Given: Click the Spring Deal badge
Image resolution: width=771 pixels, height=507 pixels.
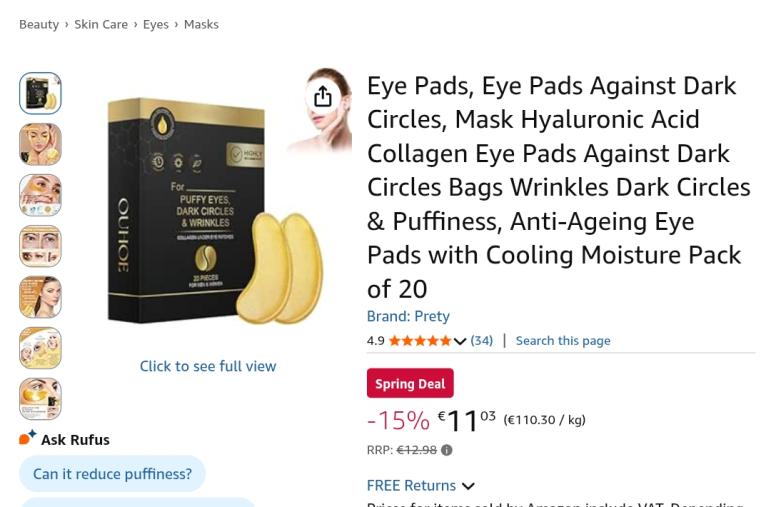Looking at the screenshot, I should pos(410,383).
